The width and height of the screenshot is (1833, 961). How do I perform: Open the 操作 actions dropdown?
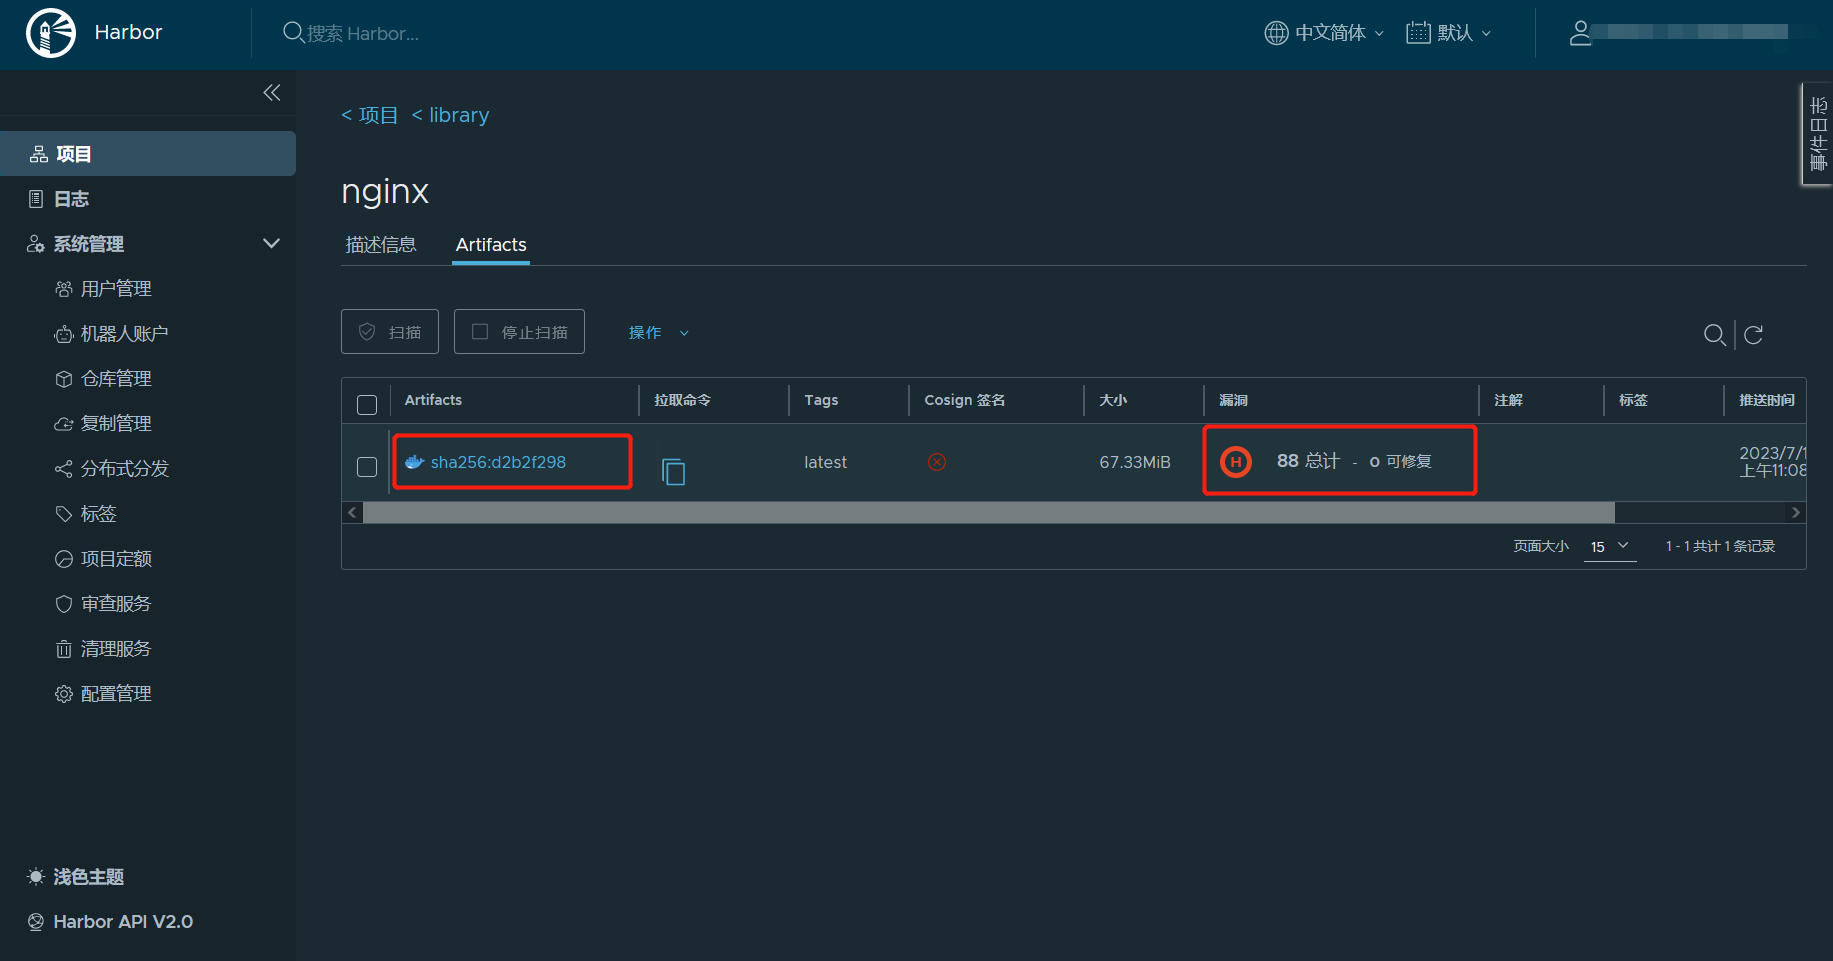click(659, 333)
